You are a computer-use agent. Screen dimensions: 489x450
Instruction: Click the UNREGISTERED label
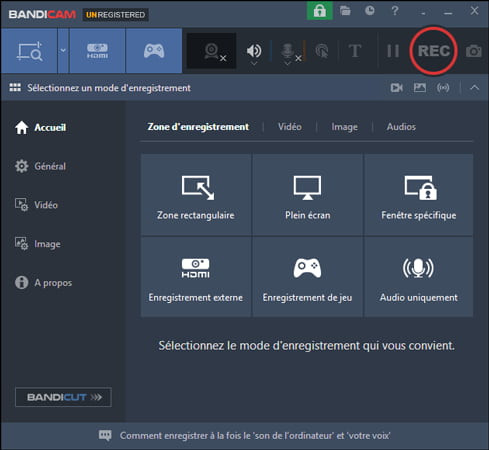tap(115, 15)
